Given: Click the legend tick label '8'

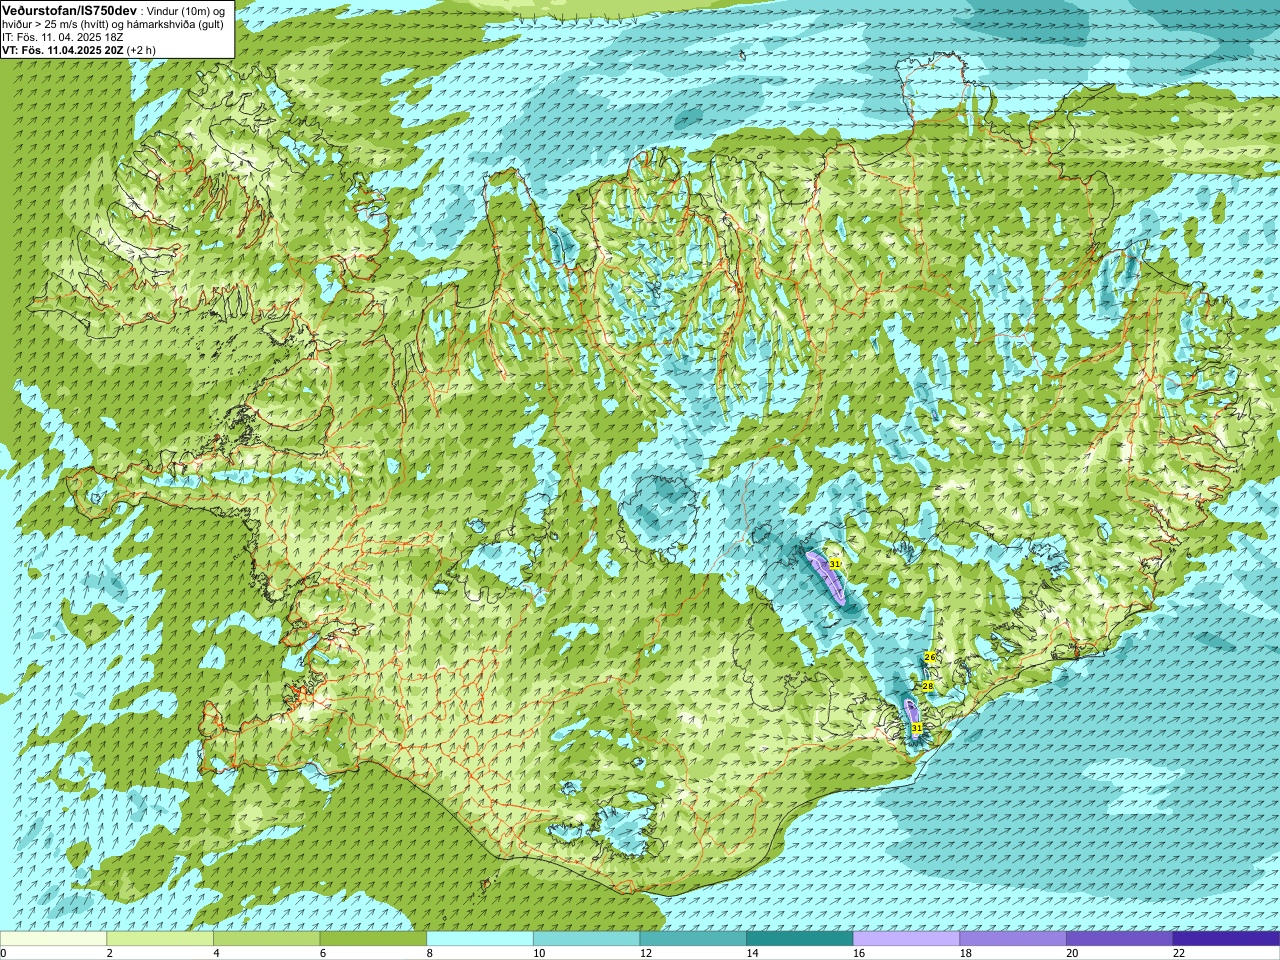Looking at the screenshot, I should point(430,953).
